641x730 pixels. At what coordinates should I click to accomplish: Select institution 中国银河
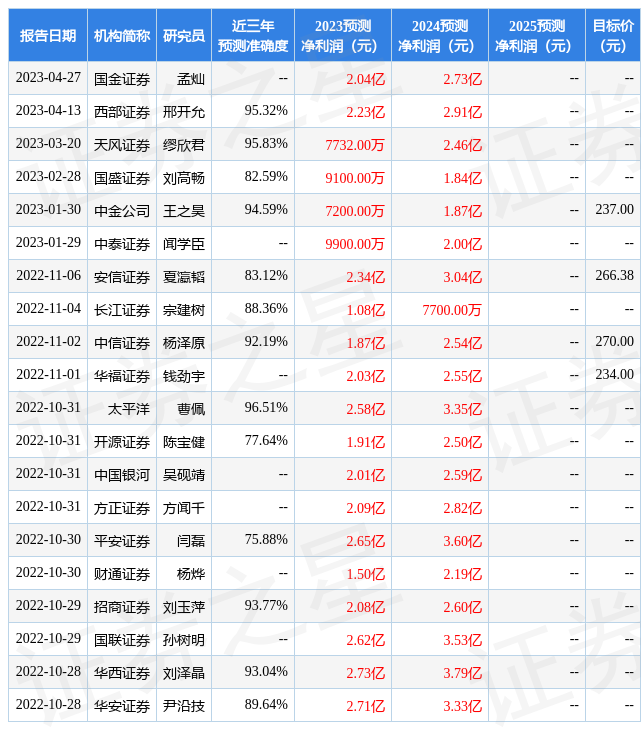(x=122, y=475)
